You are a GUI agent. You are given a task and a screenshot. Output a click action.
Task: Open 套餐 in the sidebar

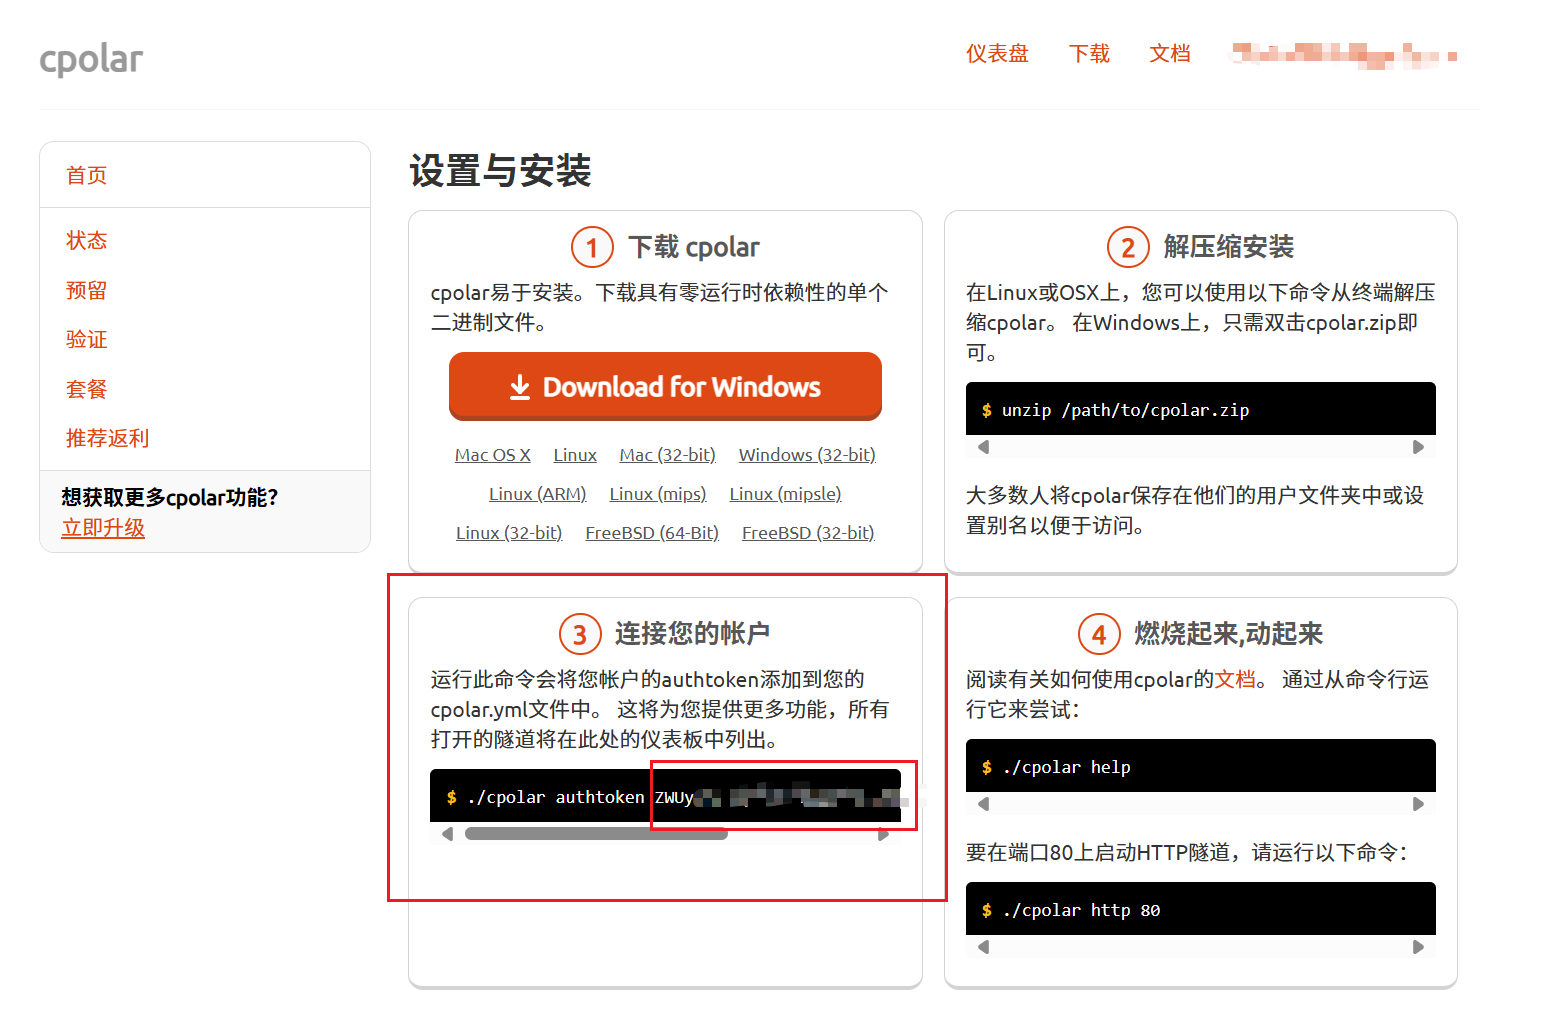[86, 390]
